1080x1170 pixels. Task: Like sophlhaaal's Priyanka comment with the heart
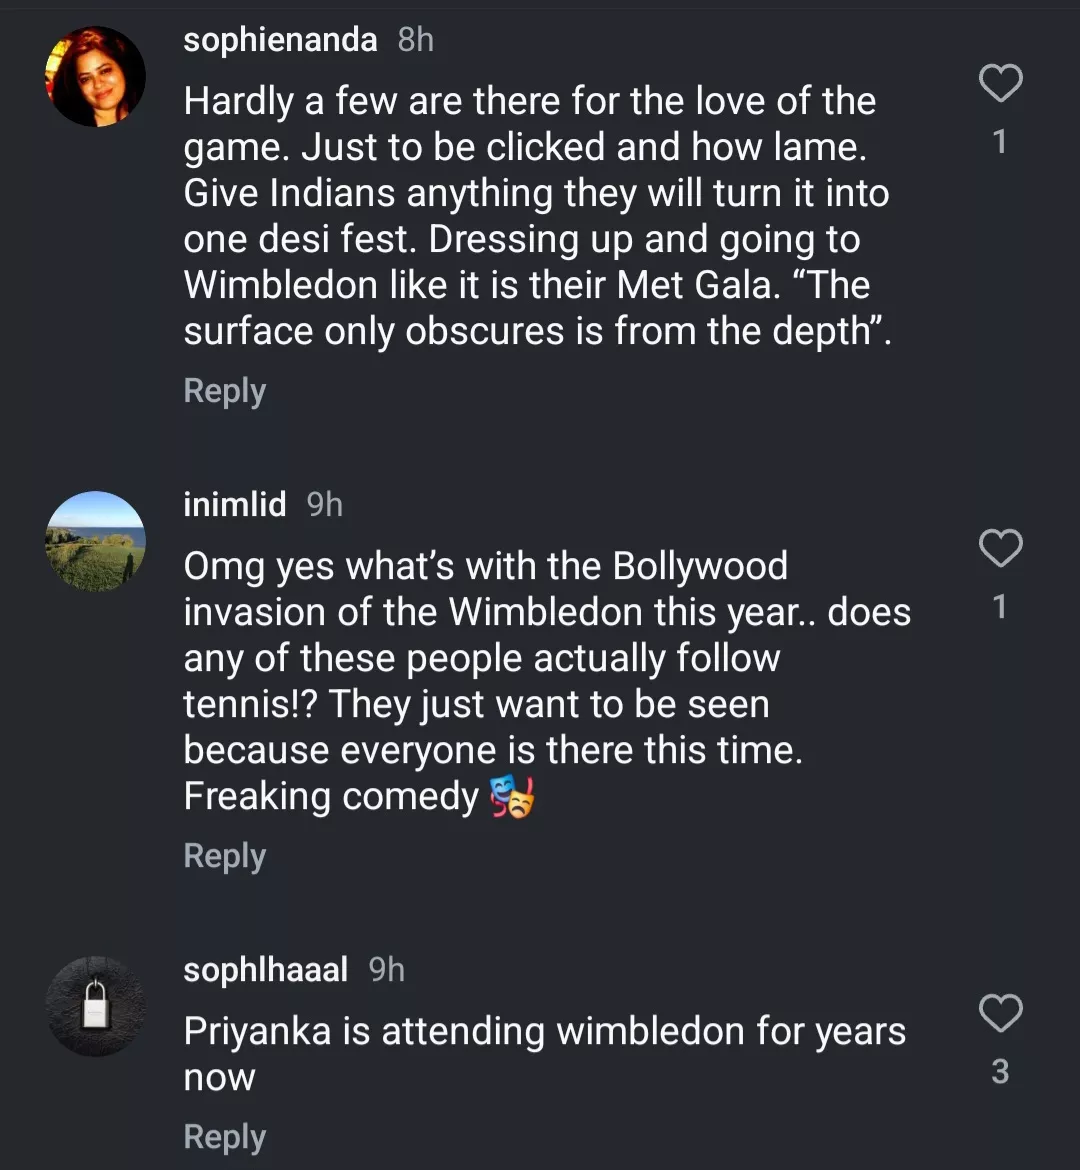(1000, 1014)
